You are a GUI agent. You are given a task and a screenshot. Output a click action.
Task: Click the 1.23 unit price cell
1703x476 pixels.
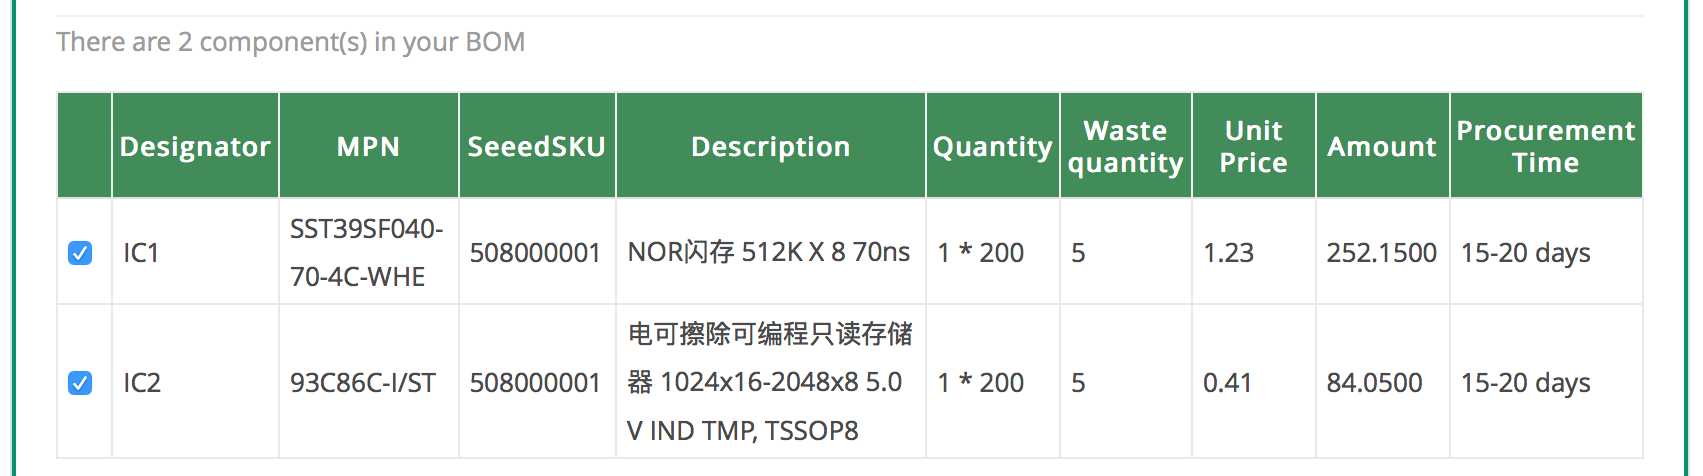point(1254,252)
